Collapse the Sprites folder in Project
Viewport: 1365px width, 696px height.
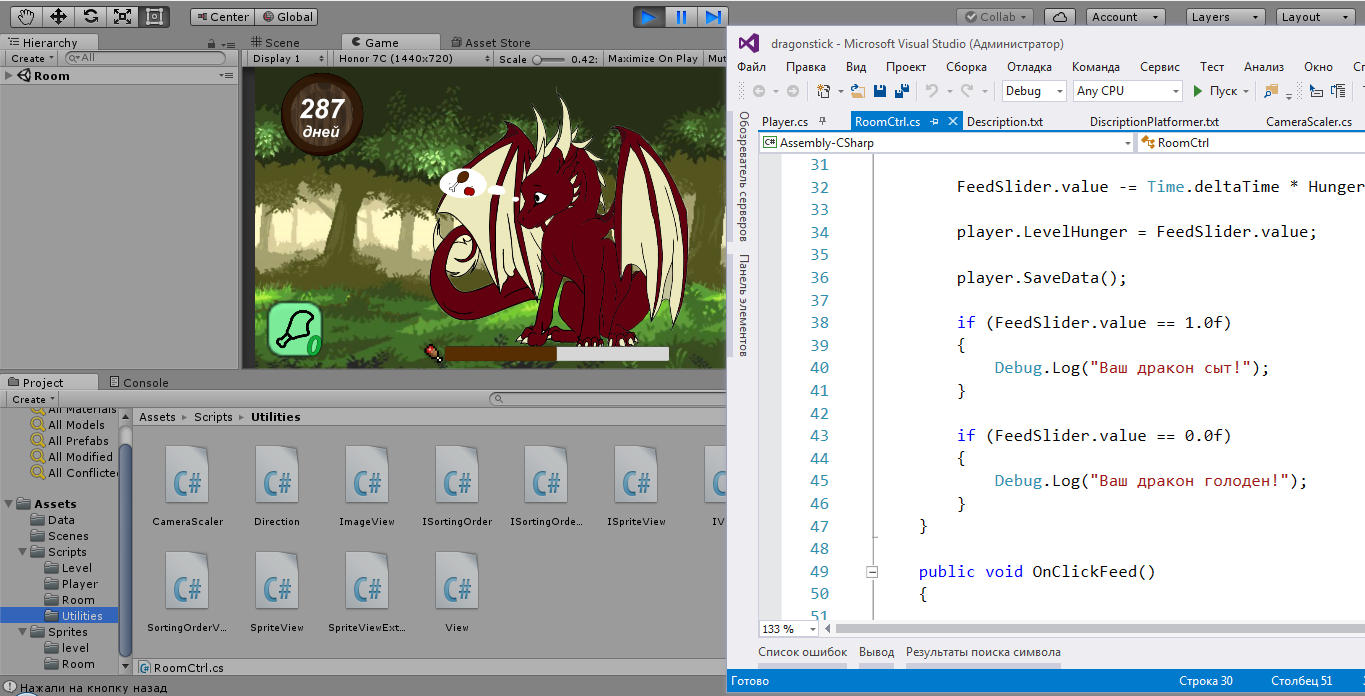click(23, 632)
